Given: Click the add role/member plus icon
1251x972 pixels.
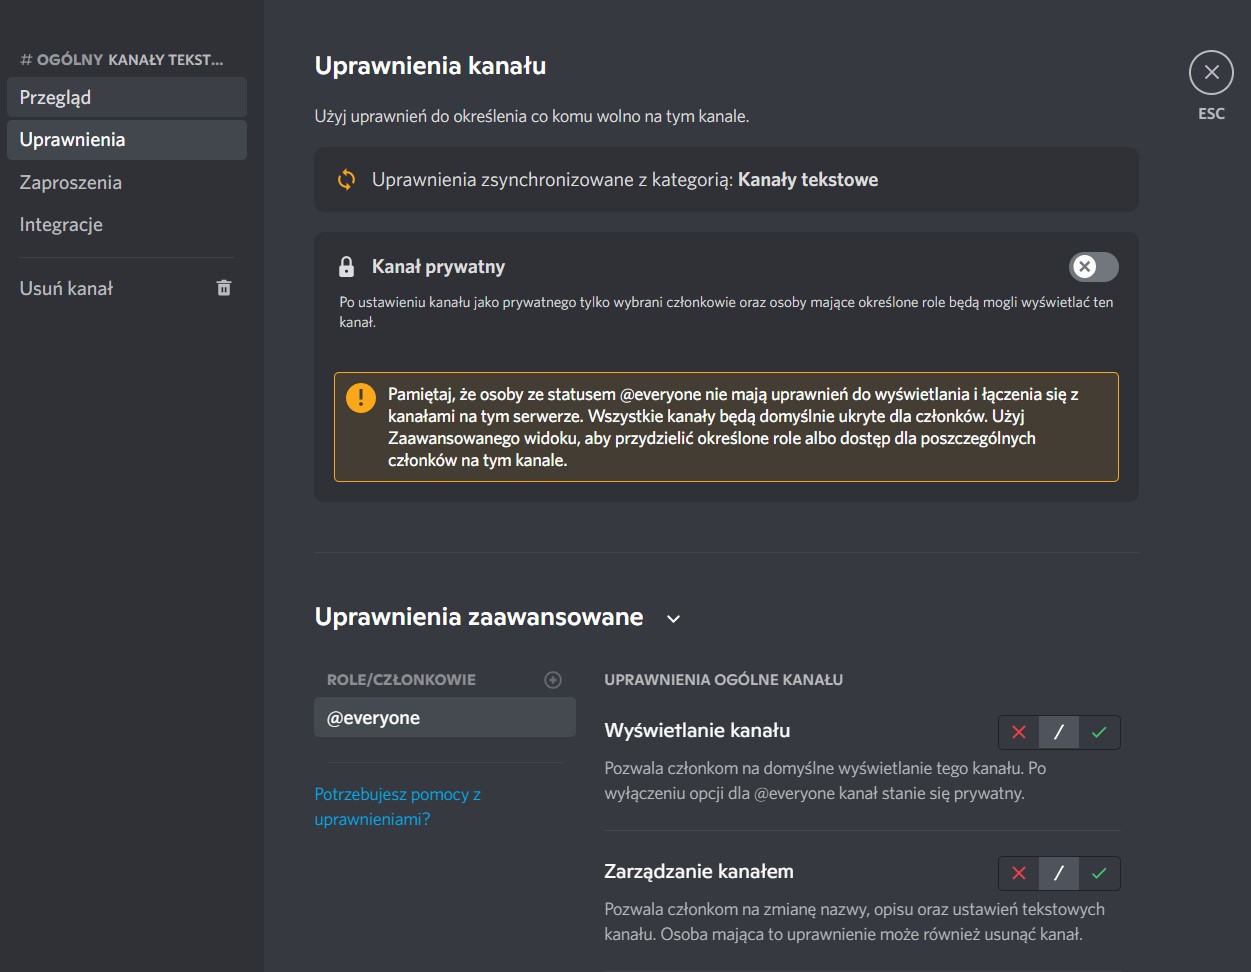Looking at the screenshot, I should tap(552, 680).
